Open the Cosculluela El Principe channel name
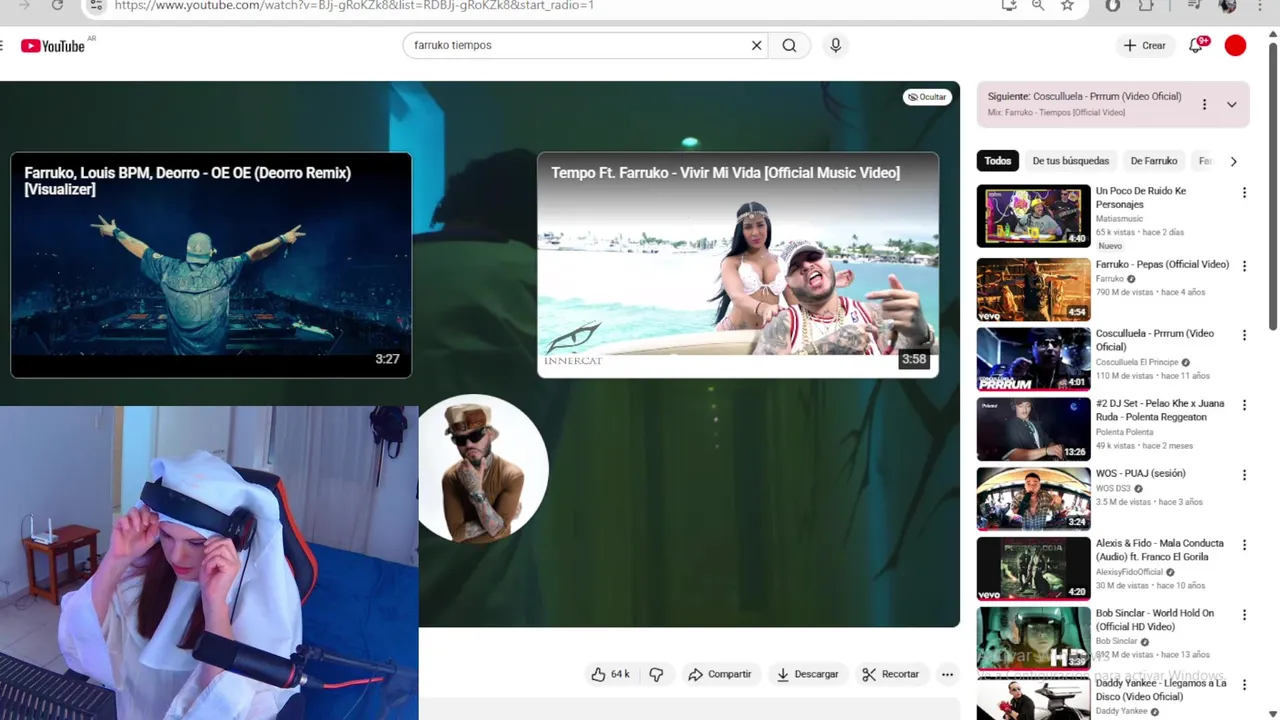The width and height of the screenshot is (1280, 720). point(1137,362)
